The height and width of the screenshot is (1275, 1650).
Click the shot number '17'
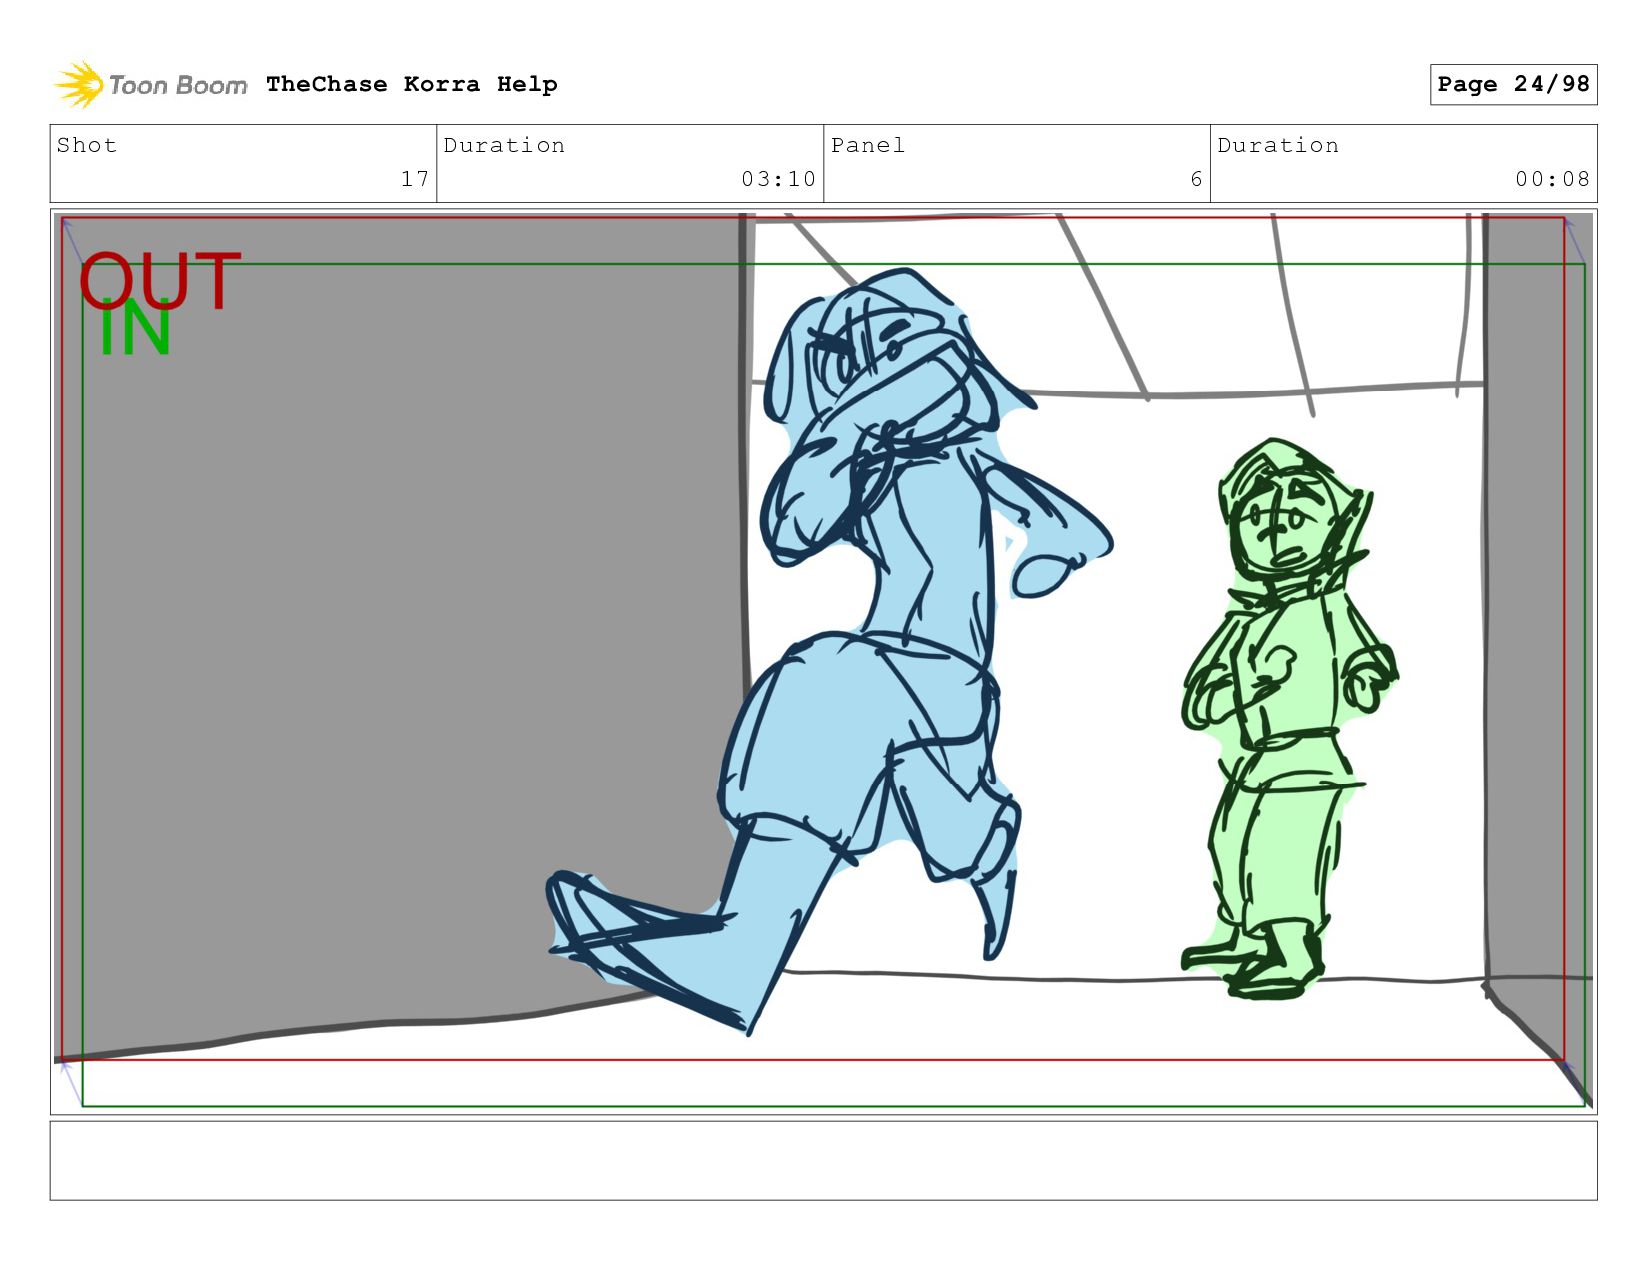pyautogui.click(x=415, y=179)
